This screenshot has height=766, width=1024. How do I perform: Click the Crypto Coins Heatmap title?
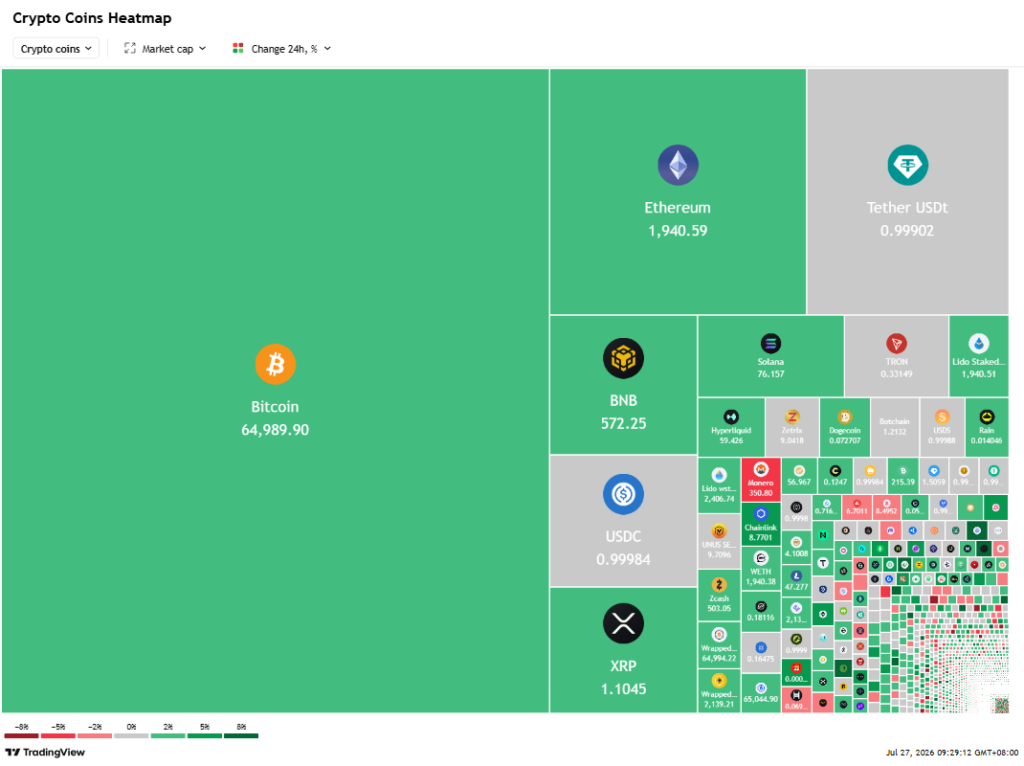(x=92, y=18)
